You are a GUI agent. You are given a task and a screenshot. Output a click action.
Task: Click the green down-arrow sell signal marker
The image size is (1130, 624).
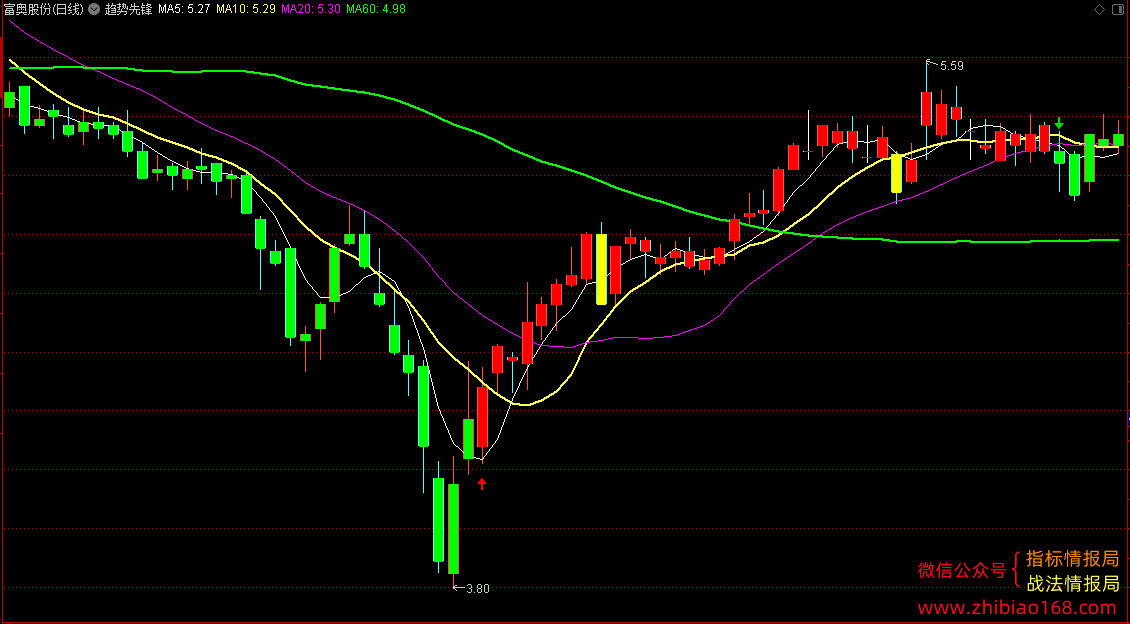(x=1059, y=123)
